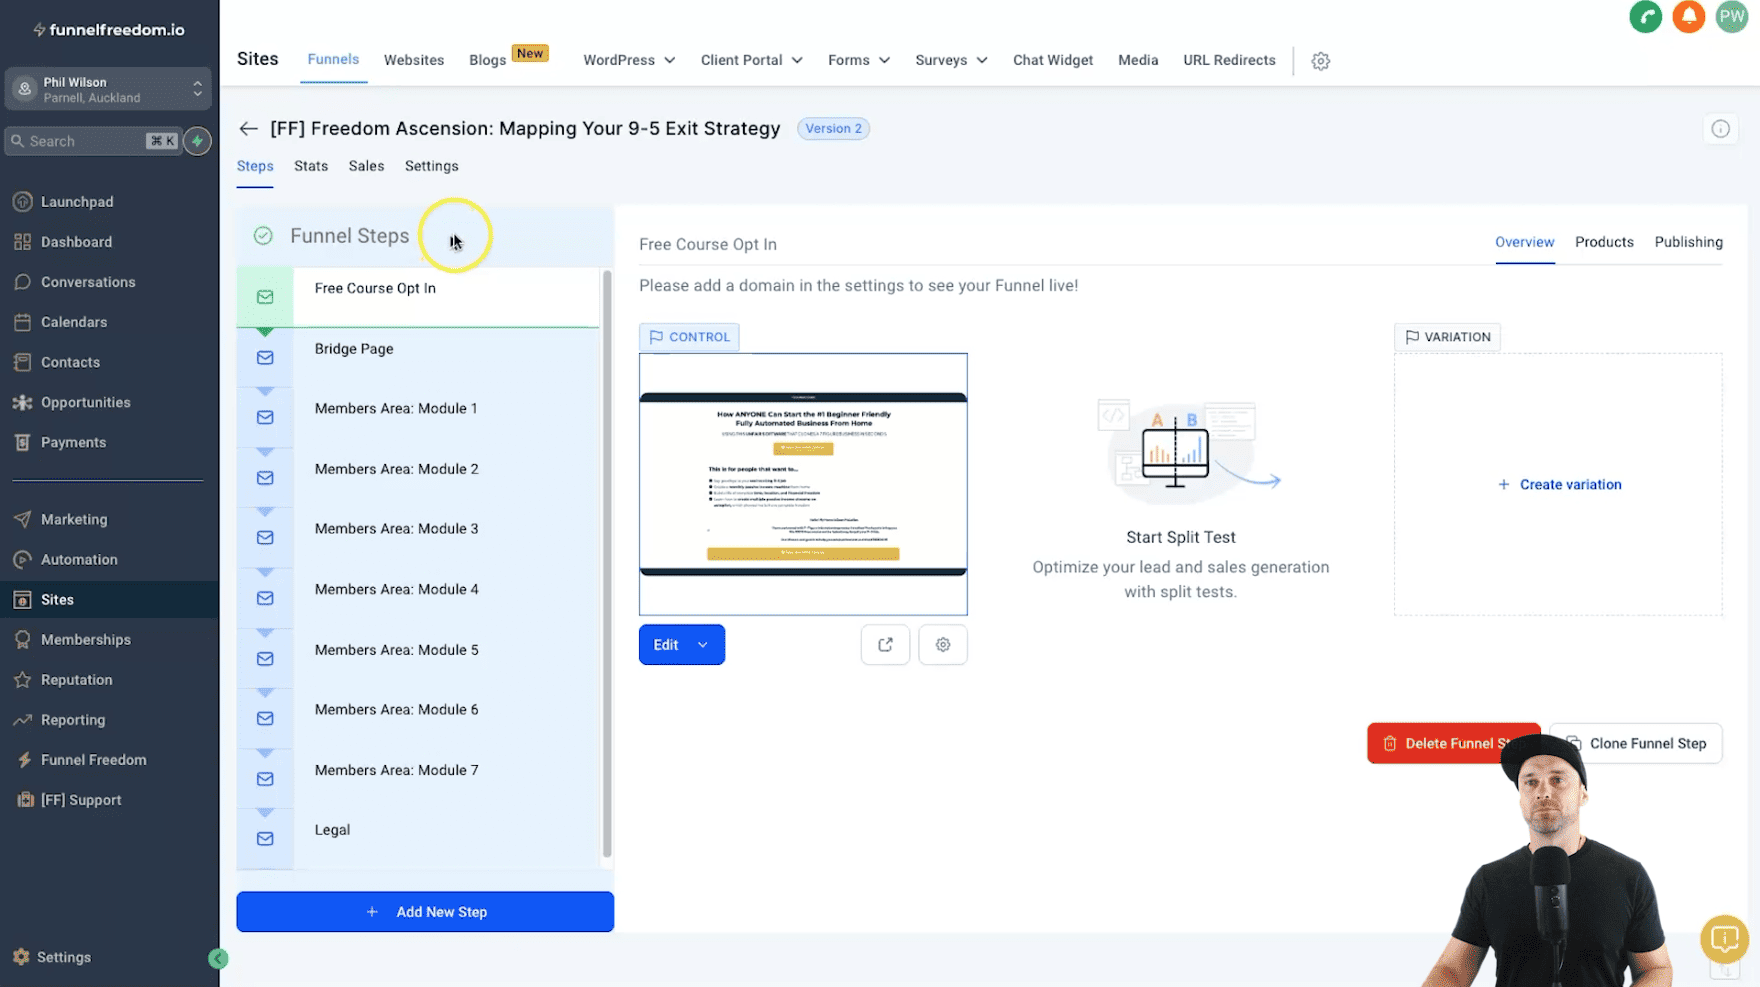This screenshot has width=1760, height=987.
Task: Click the notifications bell icon
Action: pos(1688,17)
